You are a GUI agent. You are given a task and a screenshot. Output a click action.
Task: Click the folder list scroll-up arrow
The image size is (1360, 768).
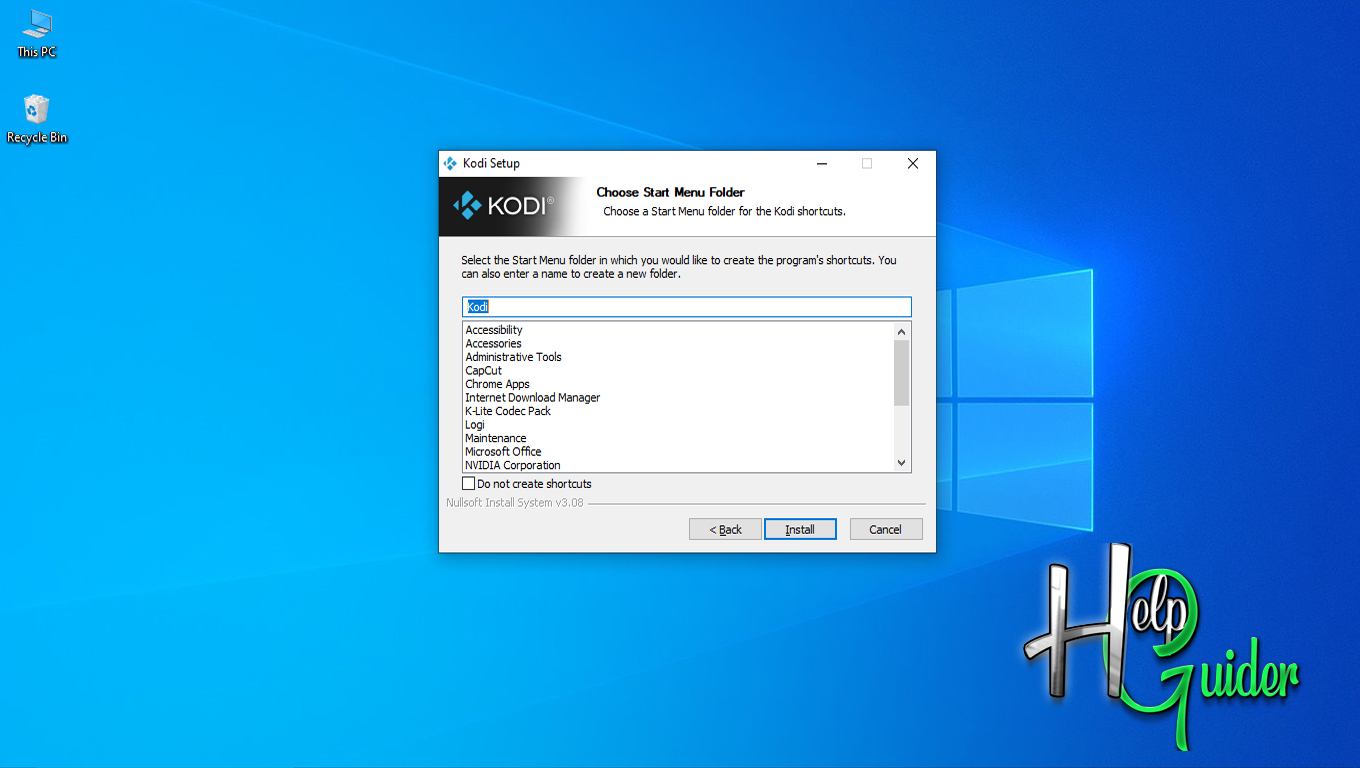point(901,331)
